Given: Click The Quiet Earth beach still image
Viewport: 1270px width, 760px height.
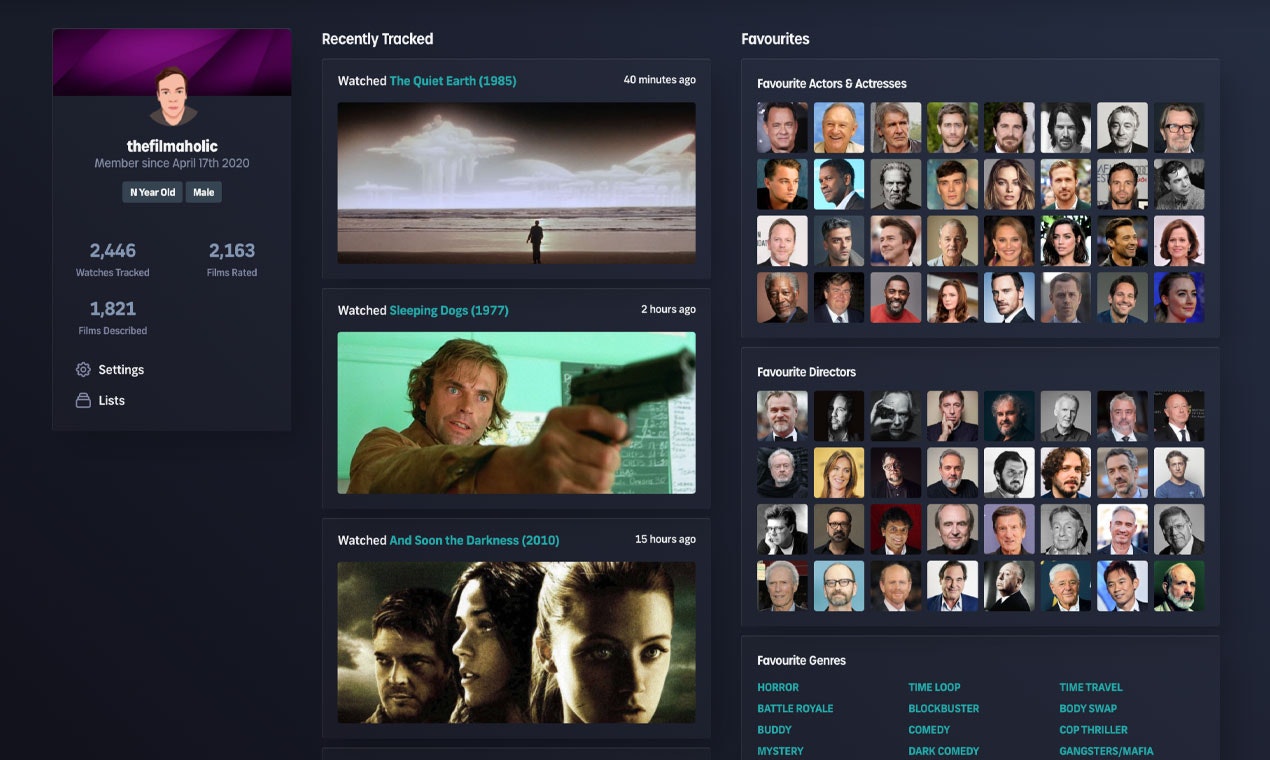Looking at the screenshot, I should click(516, 183).
